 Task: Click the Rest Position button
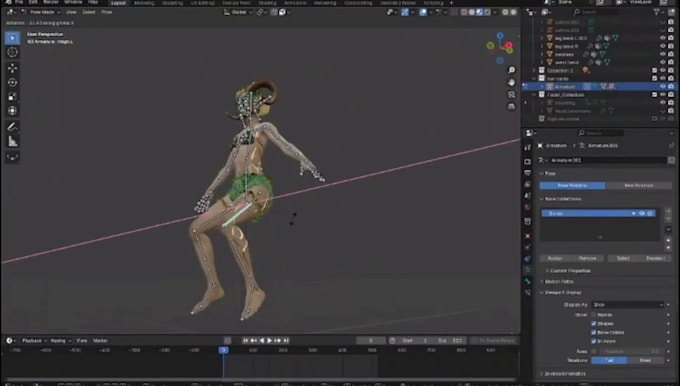639,186
